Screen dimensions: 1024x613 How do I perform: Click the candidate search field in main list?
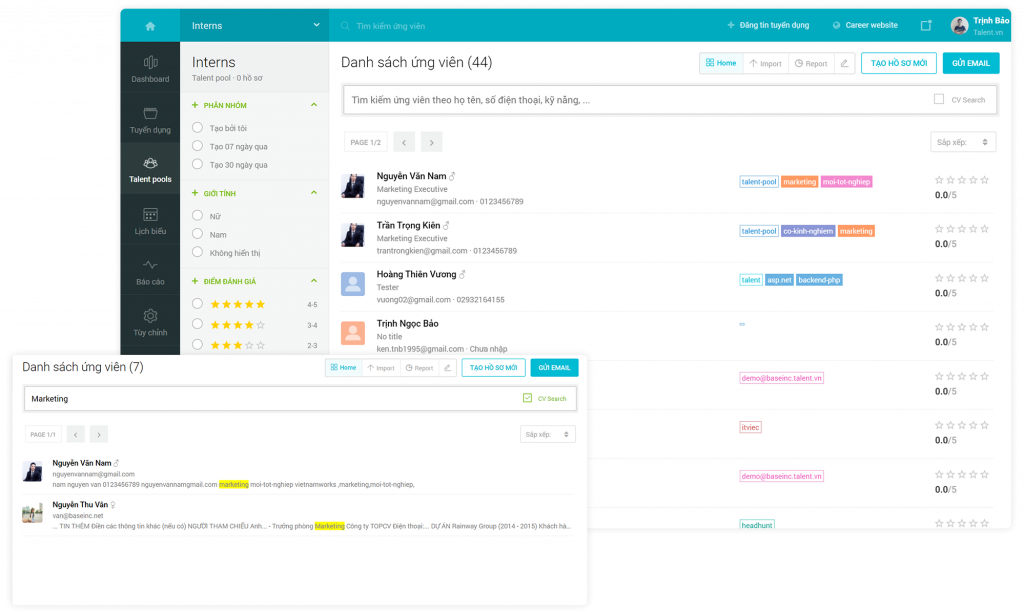630,100
